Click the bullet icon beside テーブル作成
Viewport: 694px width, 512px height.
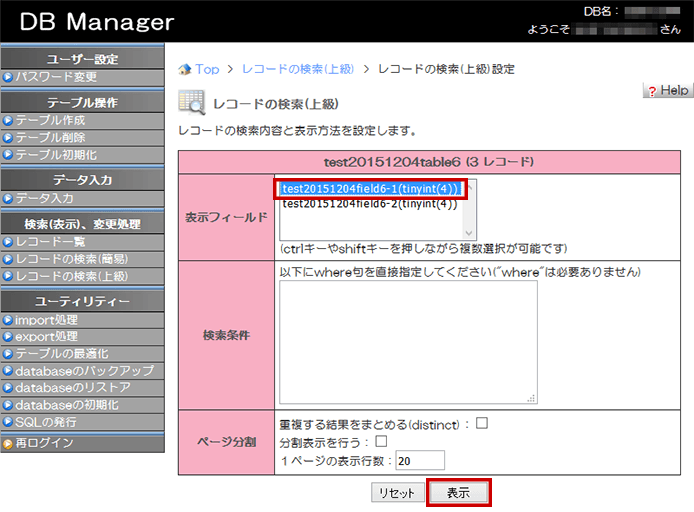[8, 120]
